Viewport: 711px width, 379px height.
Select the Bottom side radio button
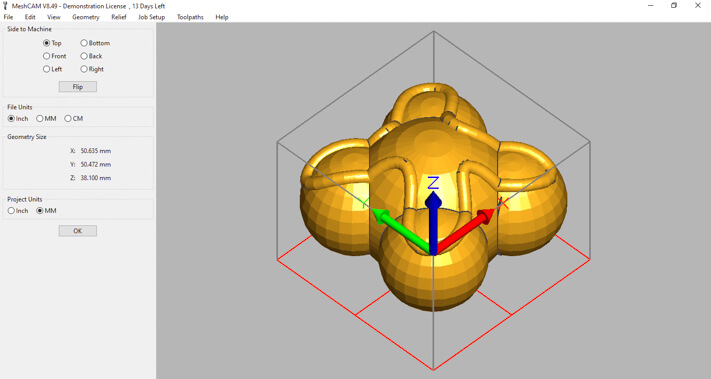(x=95, y=43)
